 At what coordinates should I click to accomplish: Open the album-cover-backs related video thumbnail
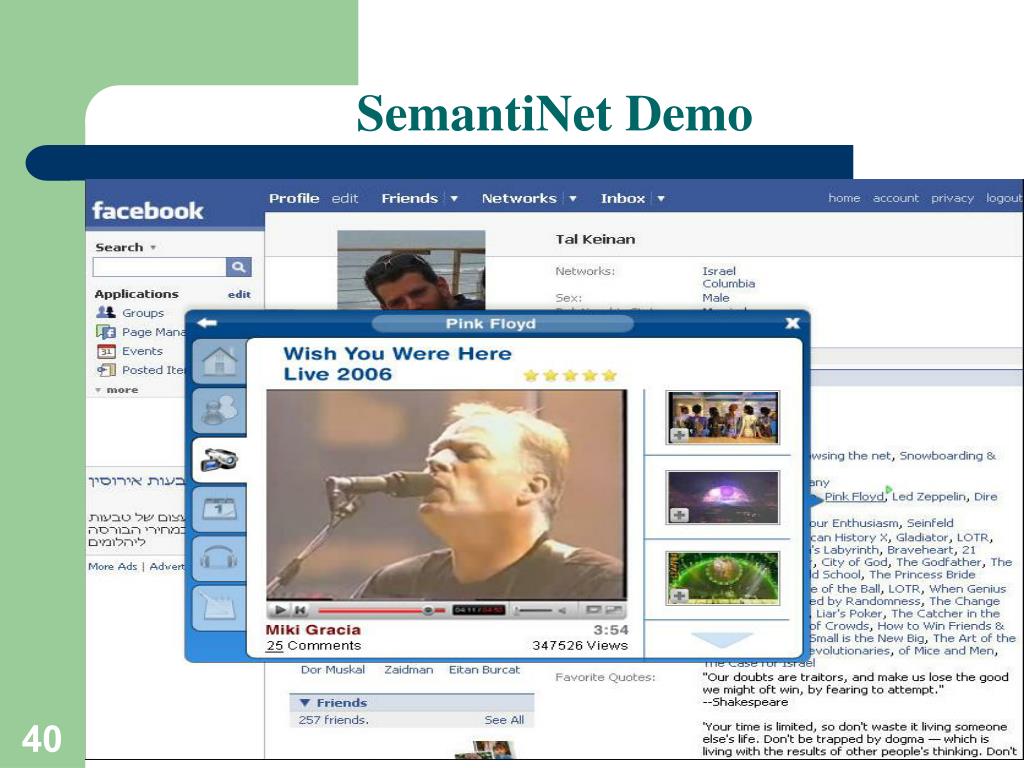click(723, 417)
